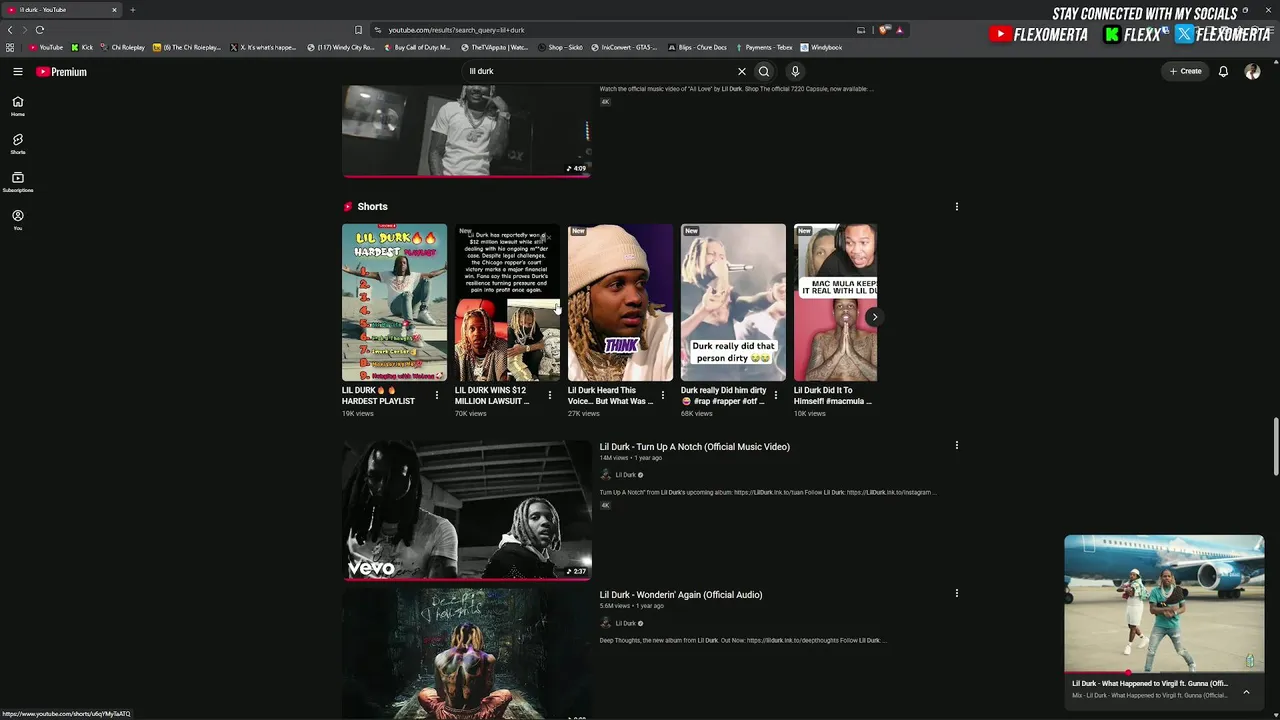1280x720 pixels.
Task: Open the browser apps grid icon
Action: 10,47
